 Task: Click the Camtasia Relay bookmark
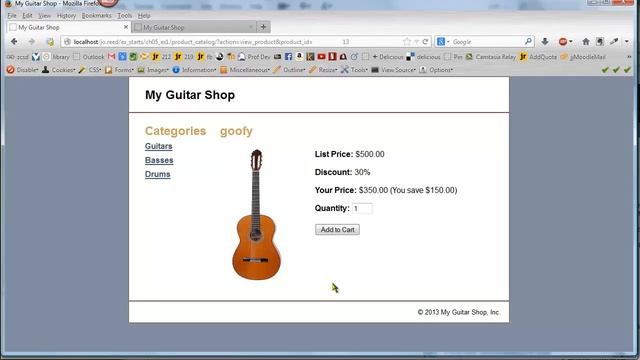pos(490,57)
